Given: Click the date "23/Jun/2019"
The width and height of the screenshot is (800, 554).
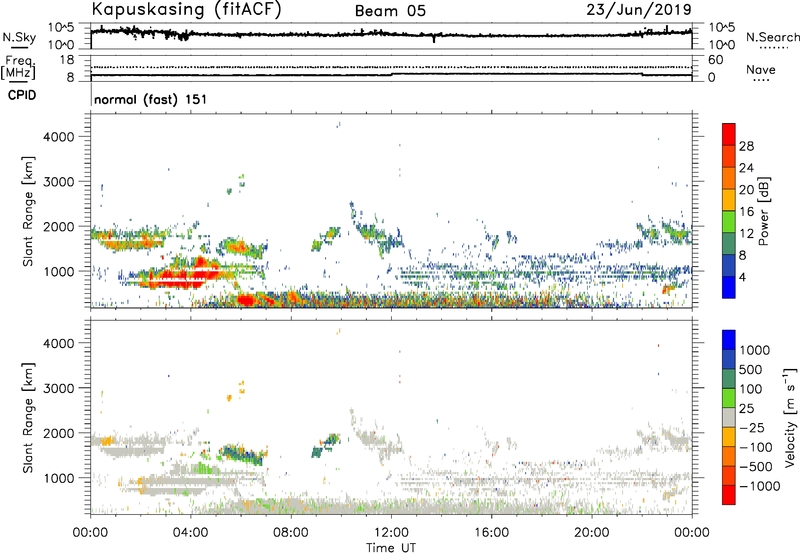Looking at the screenshot, I should [639, 9].
